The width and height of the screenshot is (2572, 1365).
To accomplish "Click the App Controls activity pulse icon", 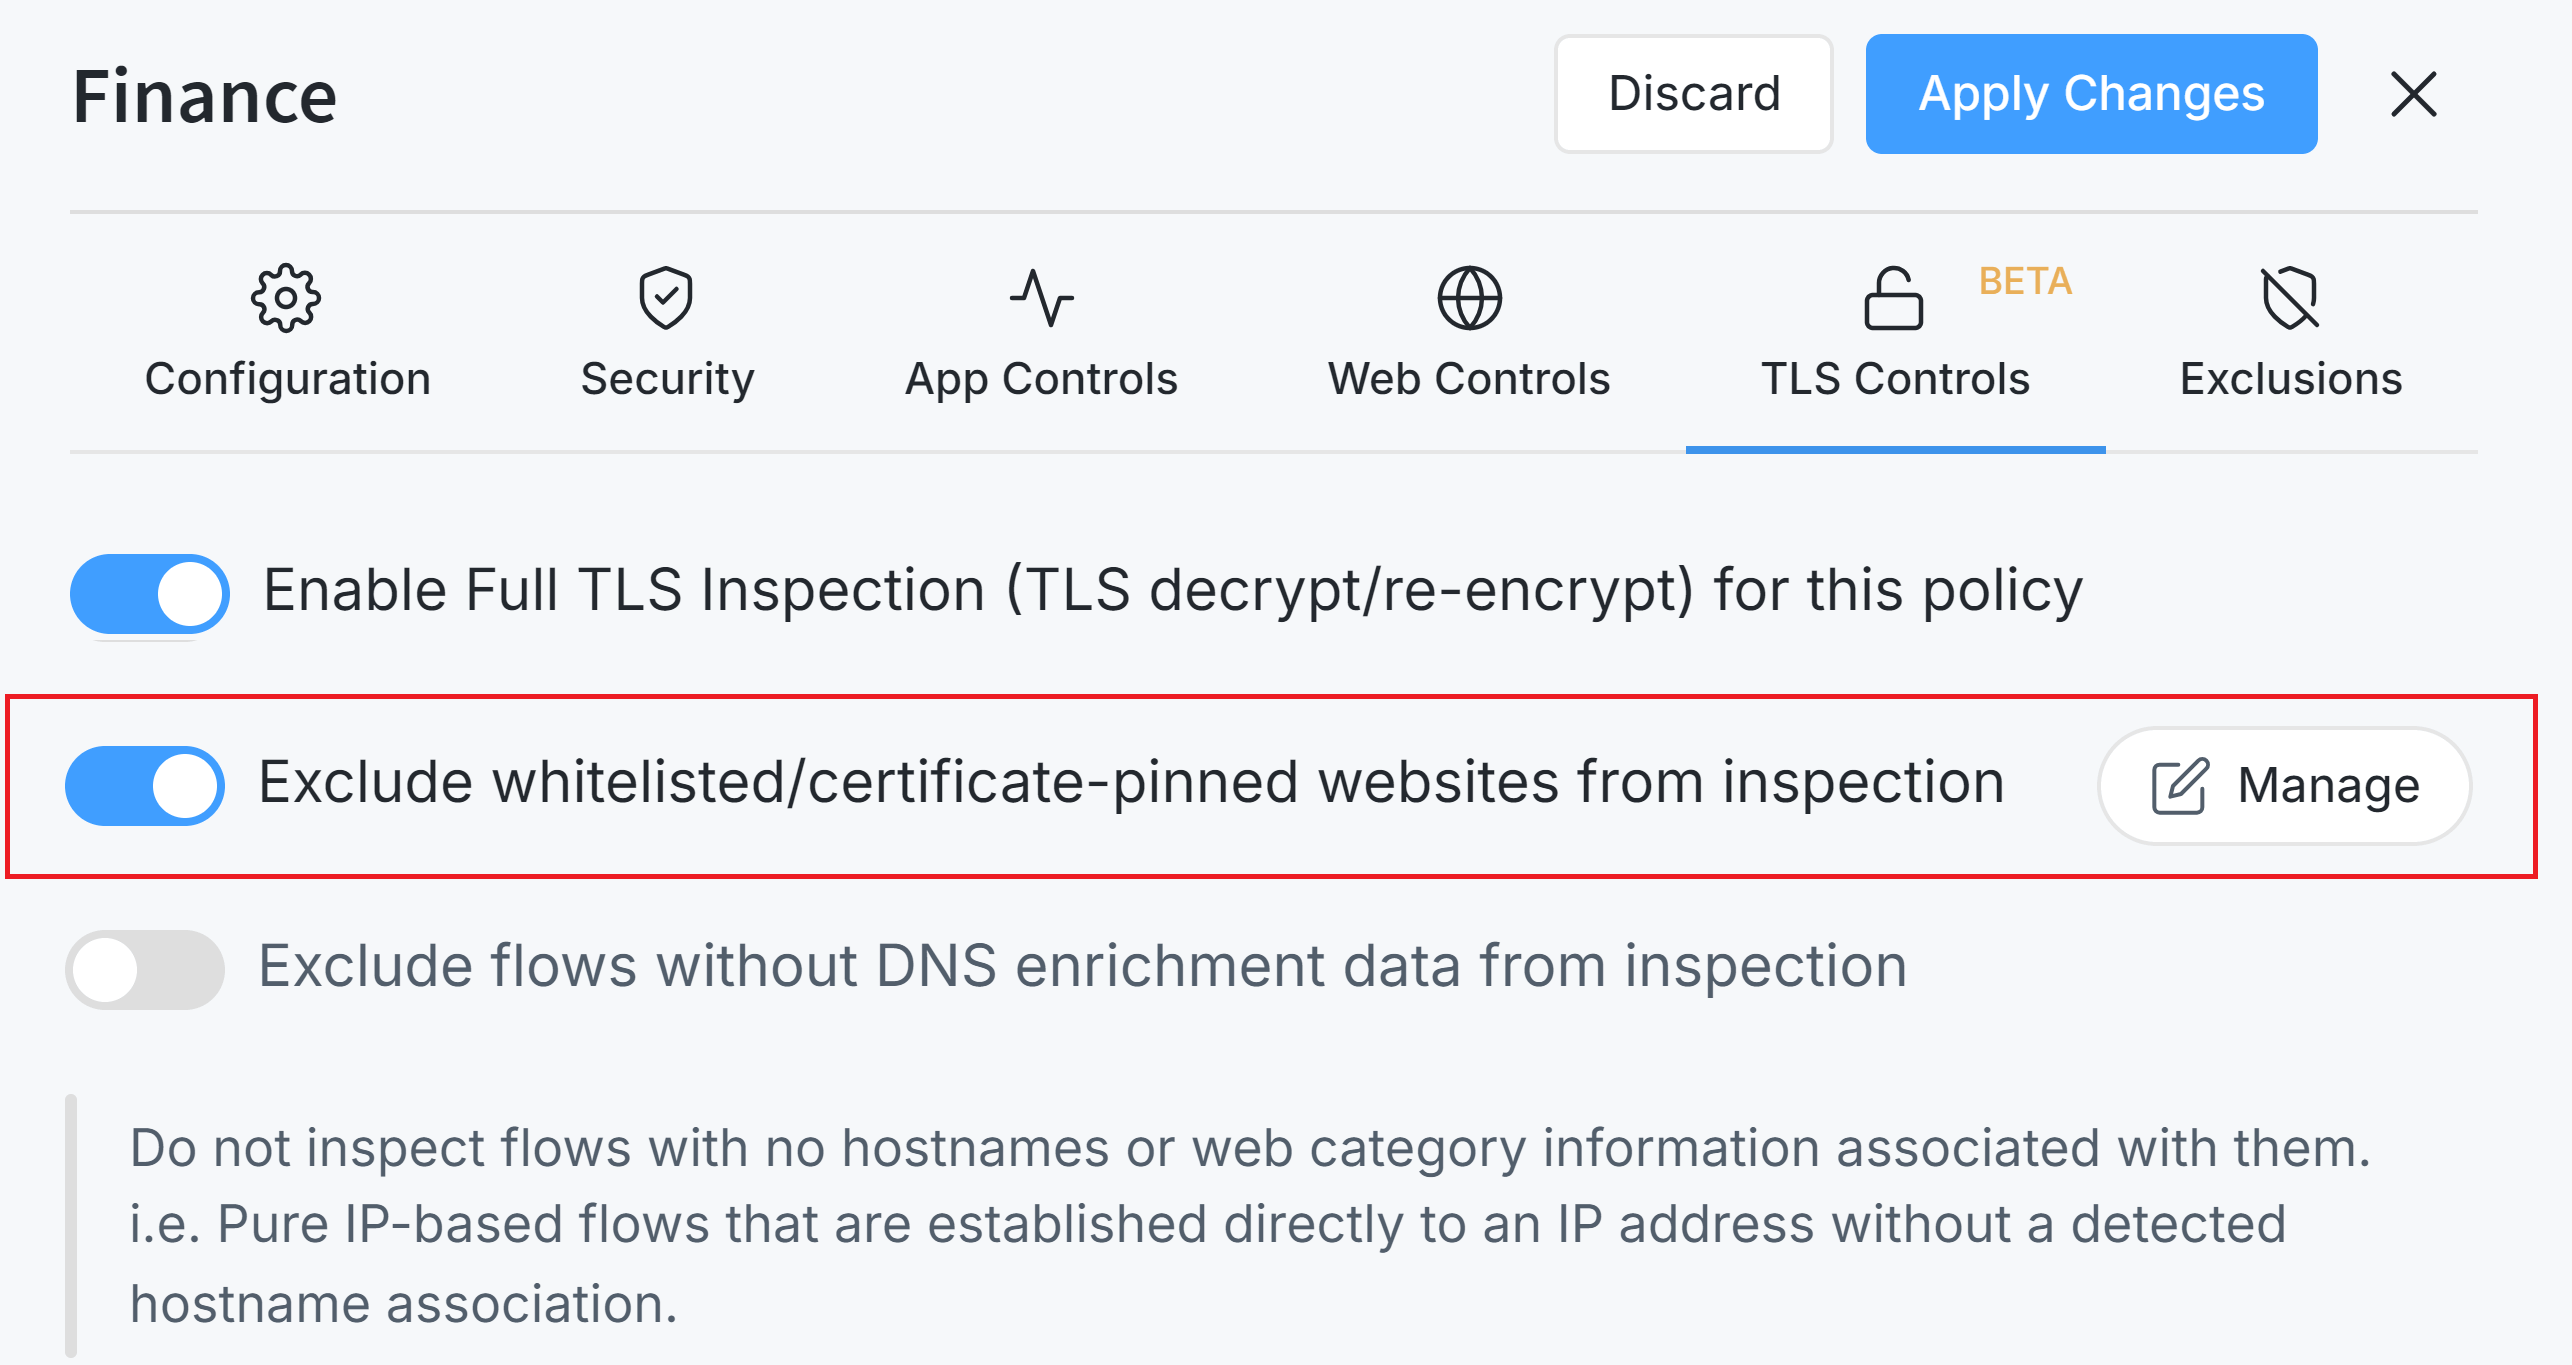I will (1041, 298).
